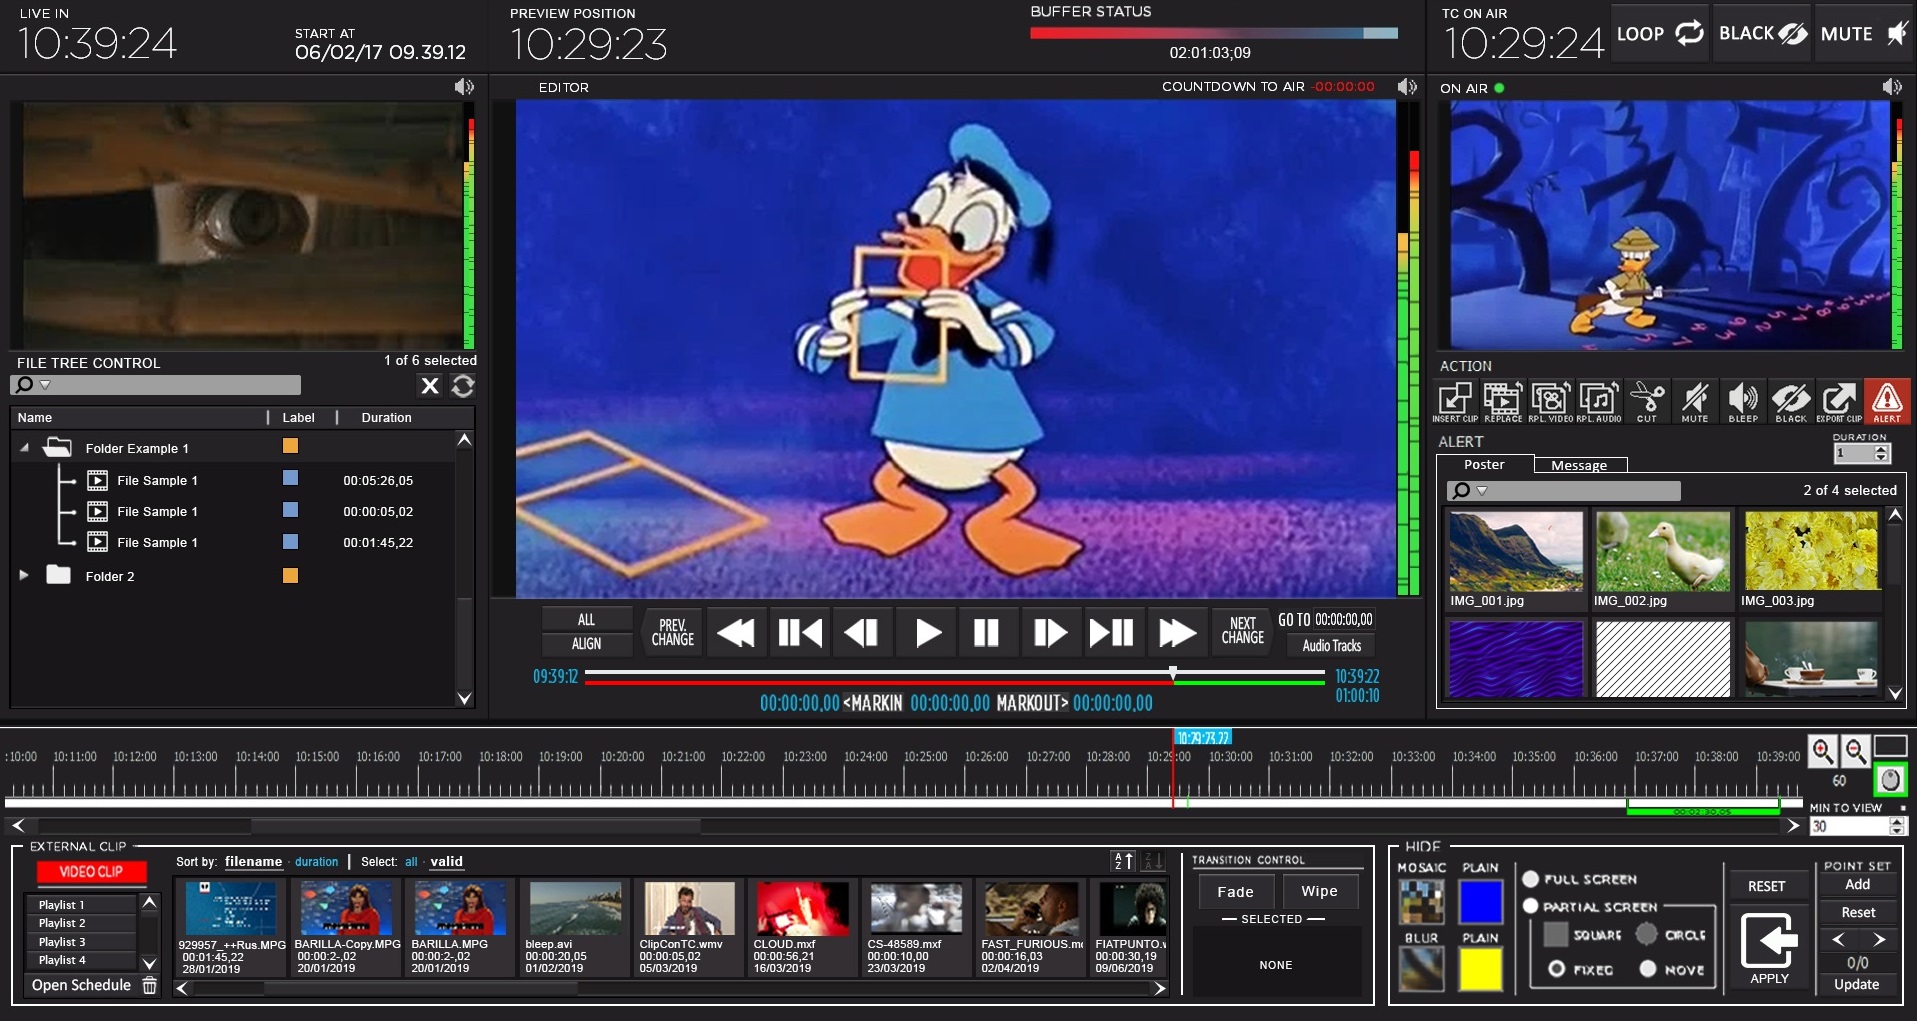Screen dimensions: 1917x1021
Task: Expand the Folder 2 tree item
Action: [x=24, y=576]
